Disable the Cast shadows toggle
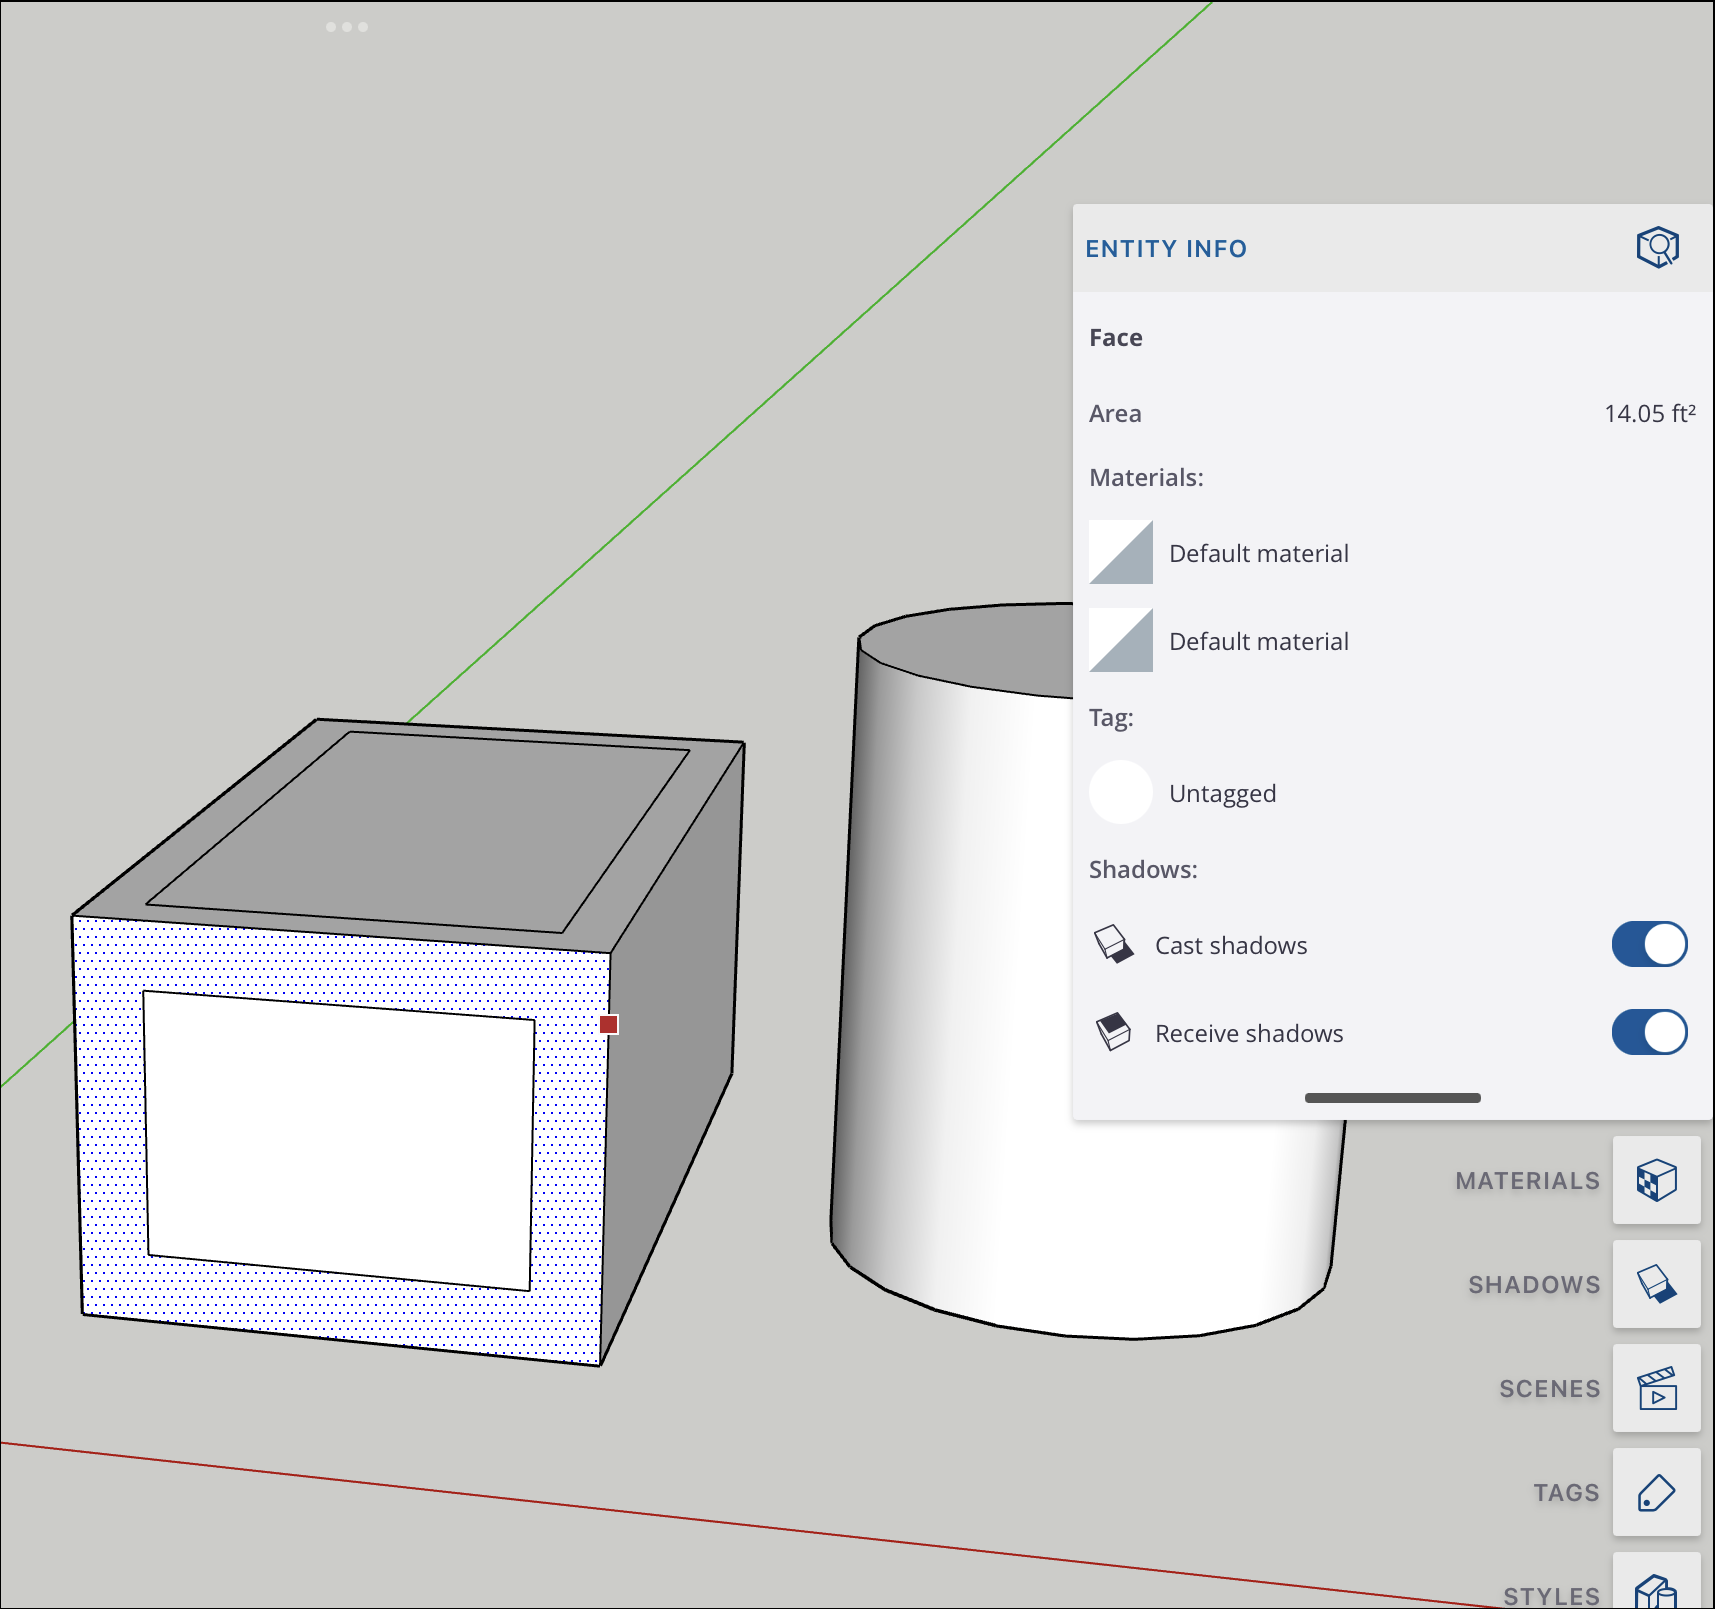Image resolution: width=1715 pixels, height=1609 pixels. coord(1649,944)
